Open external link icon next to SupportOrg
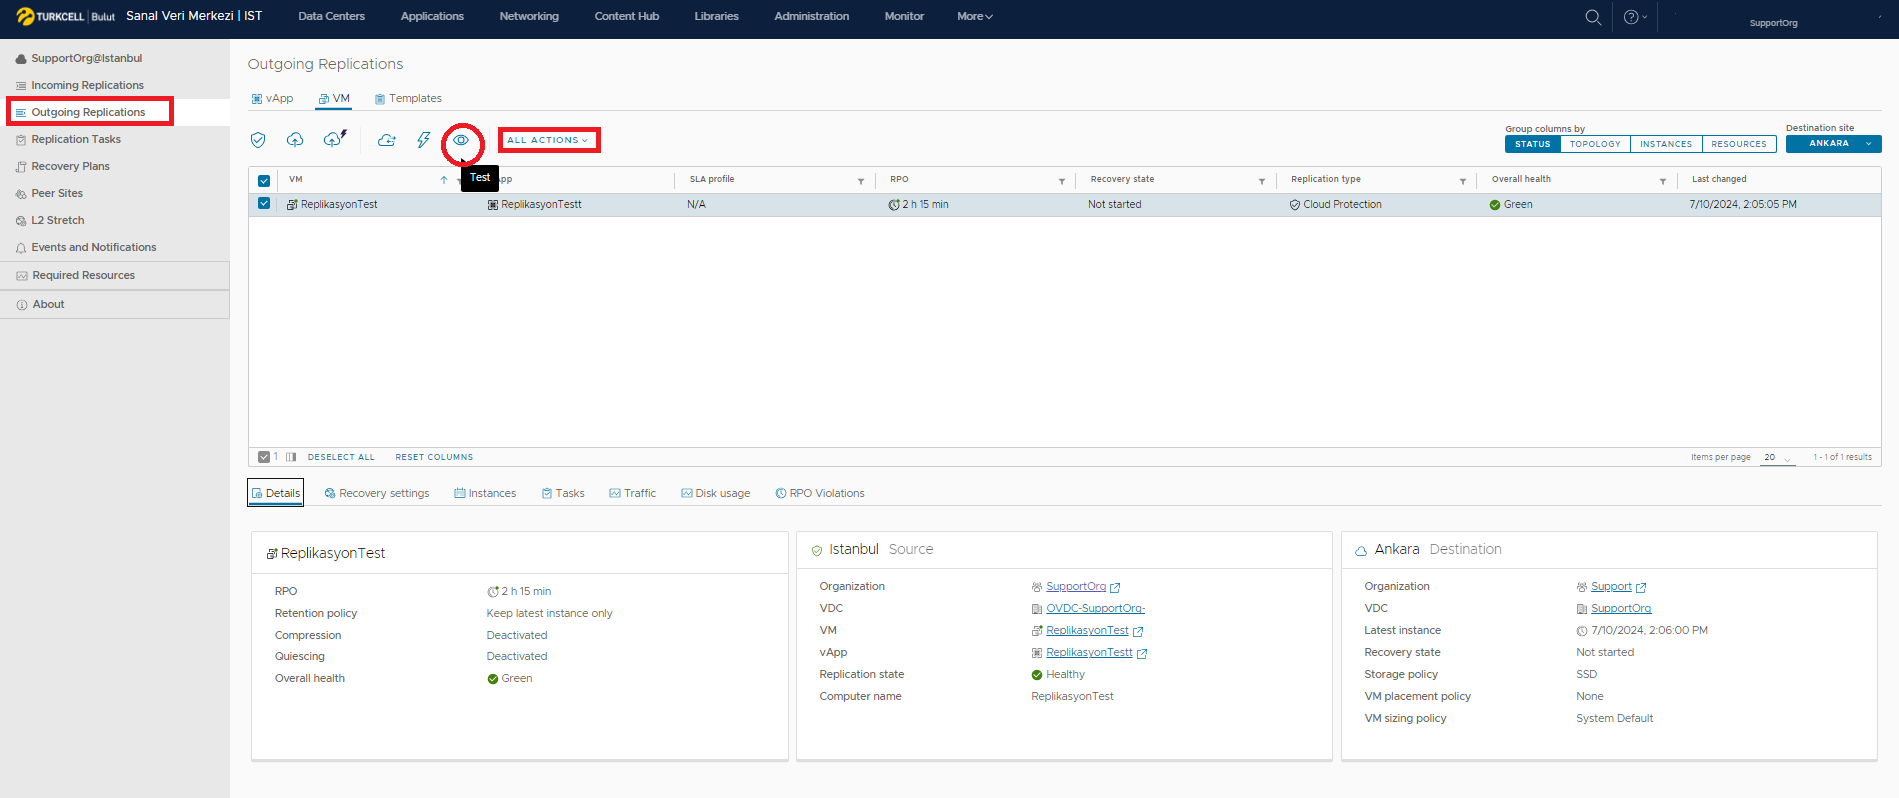The image size is (1899, 798). coord(1115,588)
